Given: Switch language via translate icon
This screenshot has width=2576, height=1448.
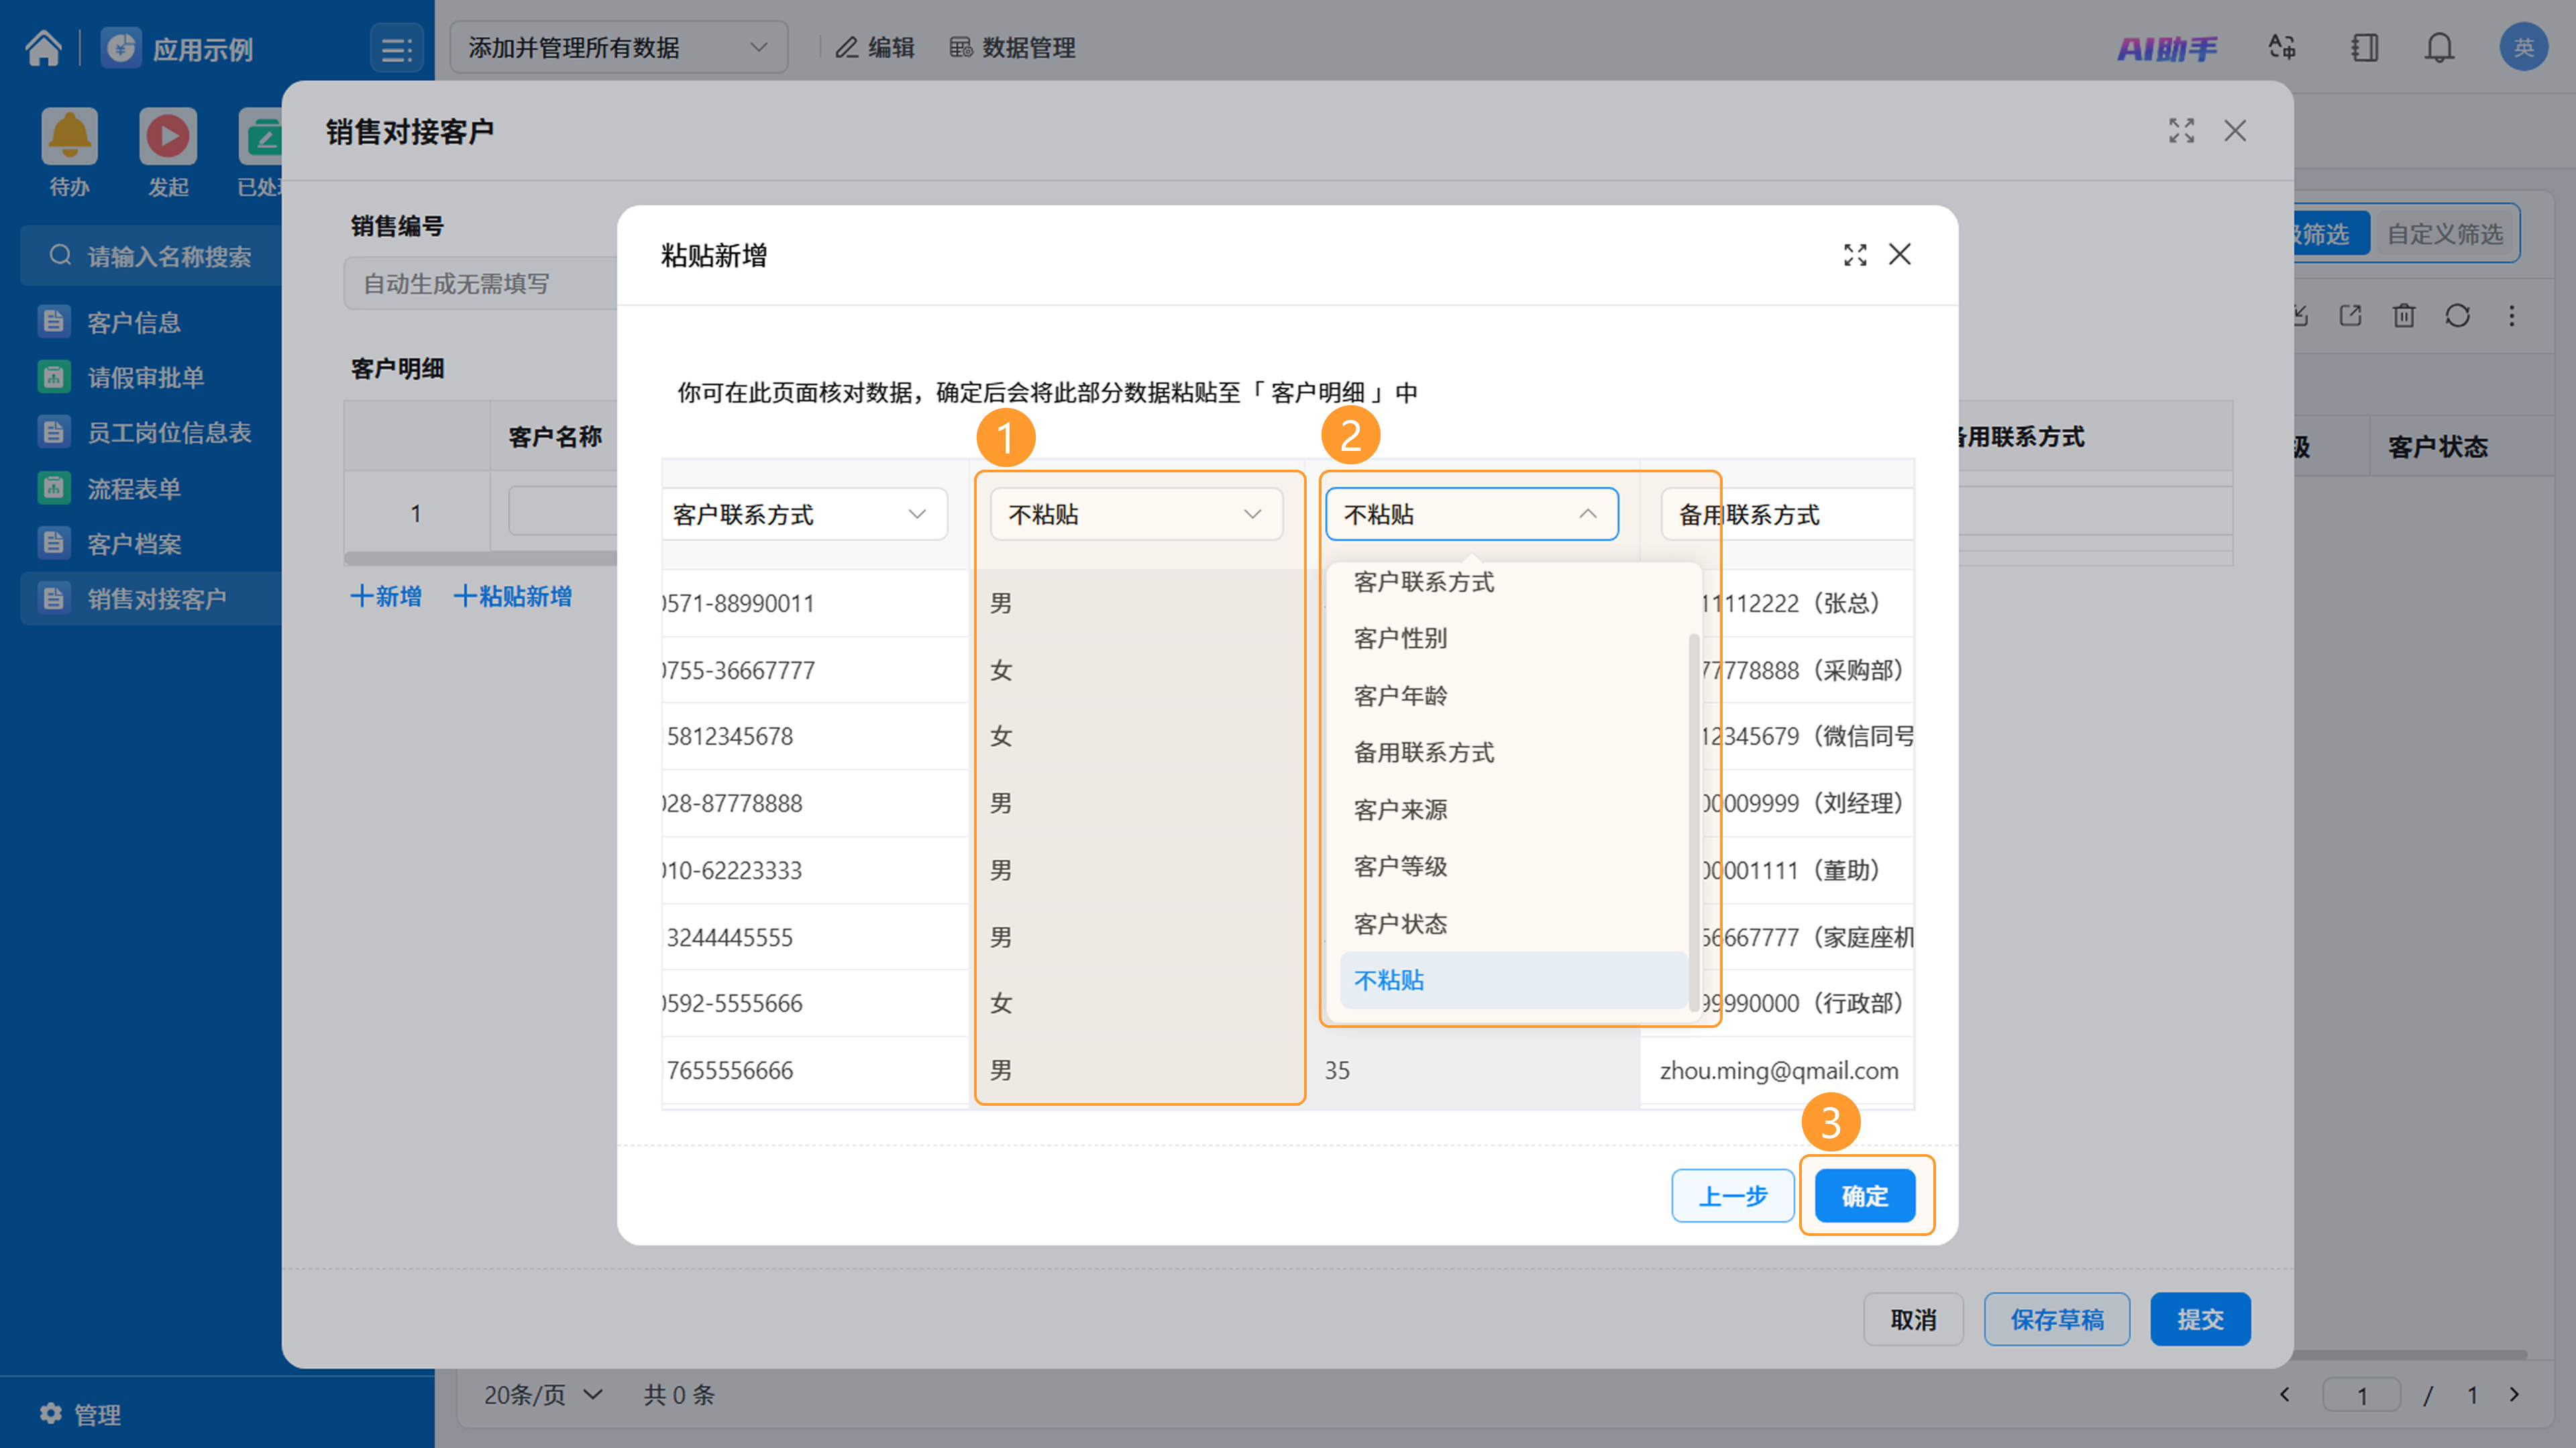Looking at the screenshot, I should [2281, 47].
